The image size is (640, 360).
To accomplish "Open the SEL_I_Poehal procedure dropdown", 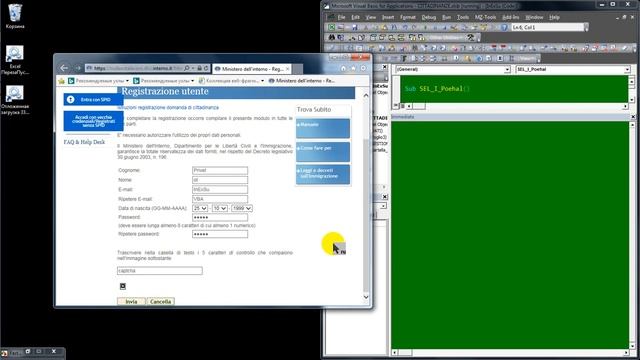I will [x=627, y=70].
